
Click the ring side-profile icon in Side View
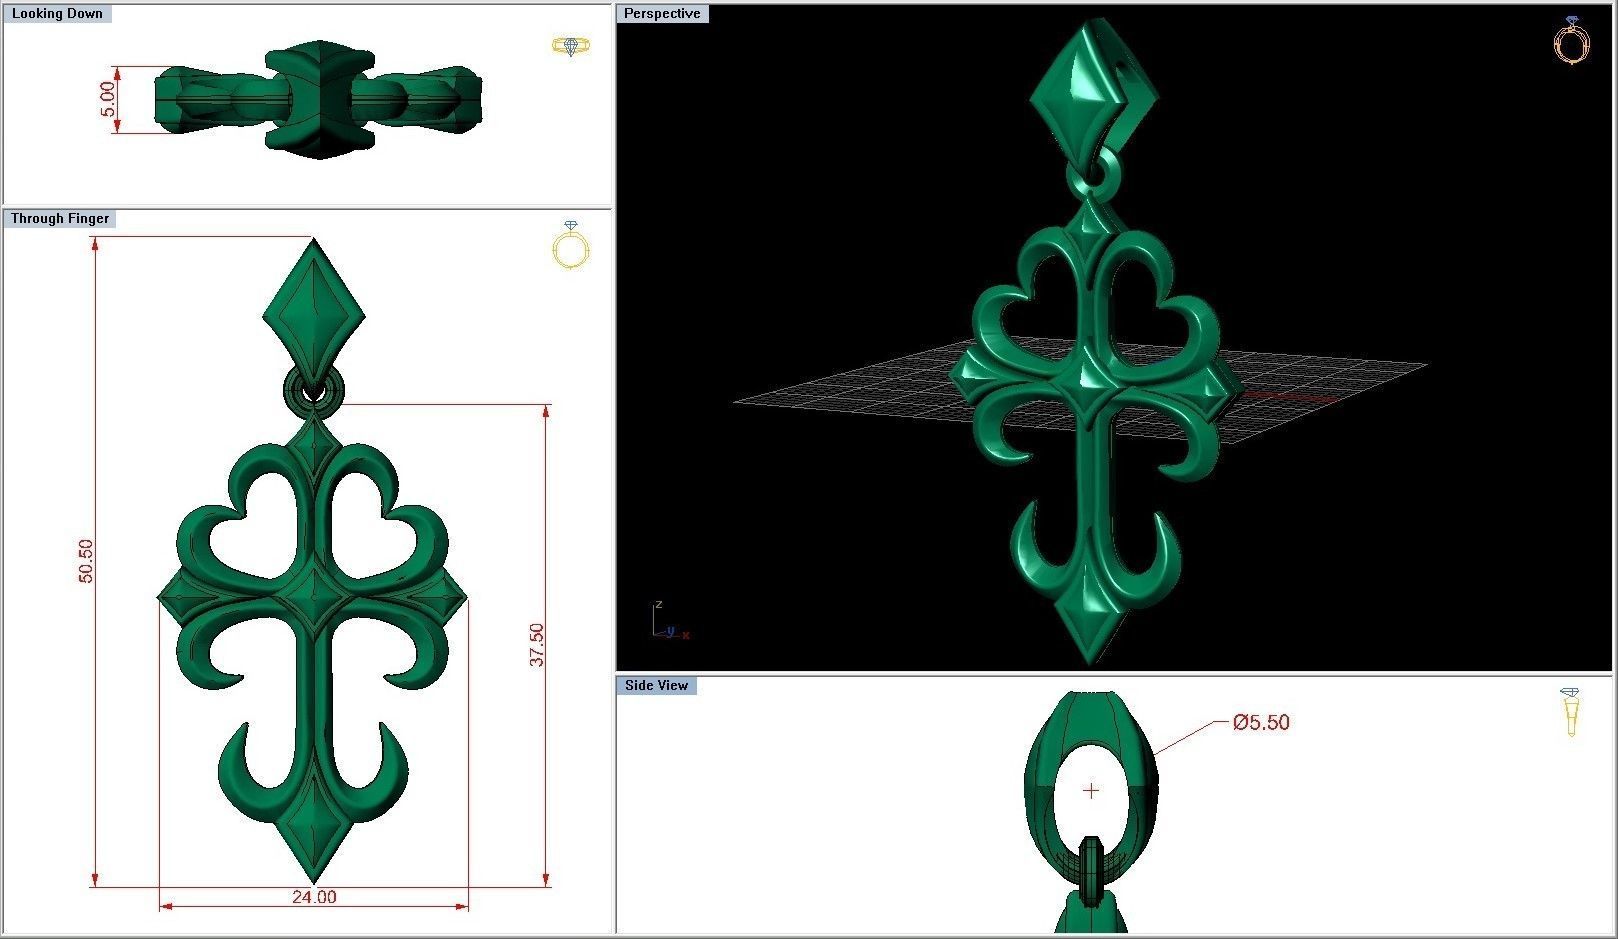pyautogui.click(x=1570, y=712)
